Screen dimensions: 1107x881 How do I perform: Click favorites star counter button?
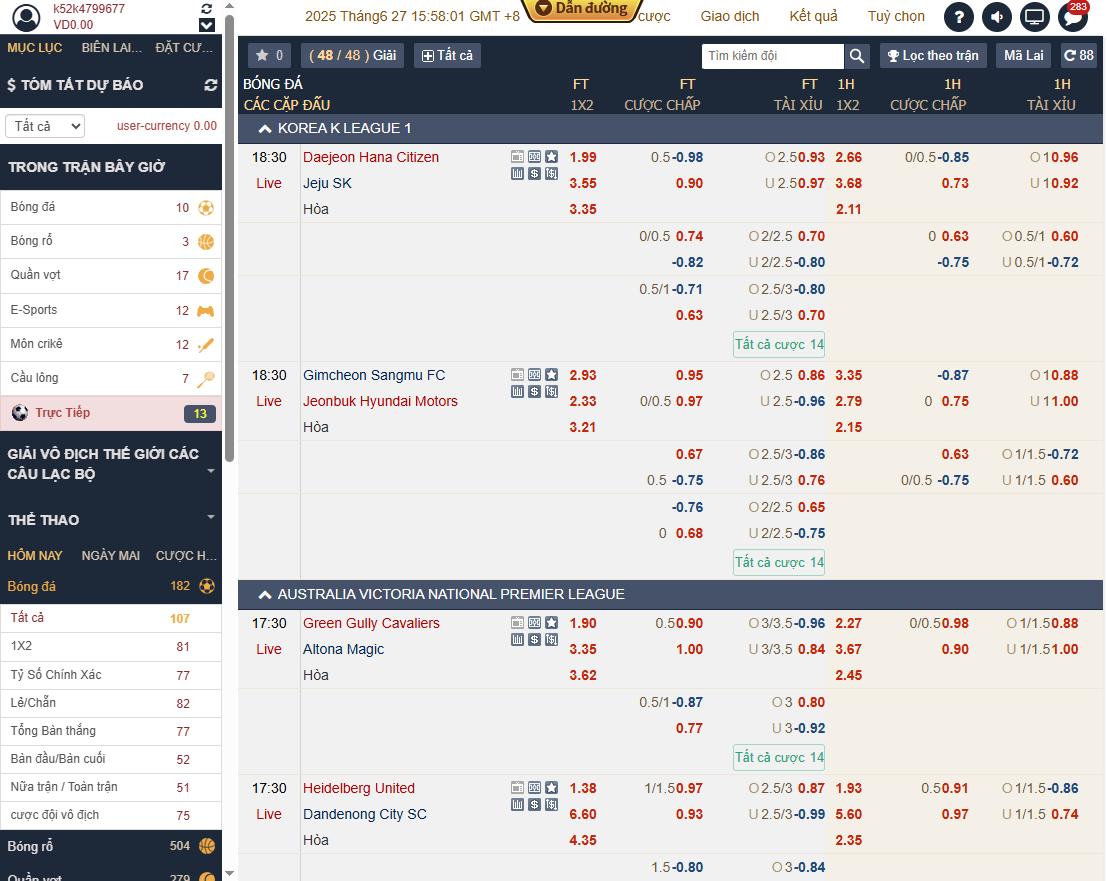[x=270, y=55]
